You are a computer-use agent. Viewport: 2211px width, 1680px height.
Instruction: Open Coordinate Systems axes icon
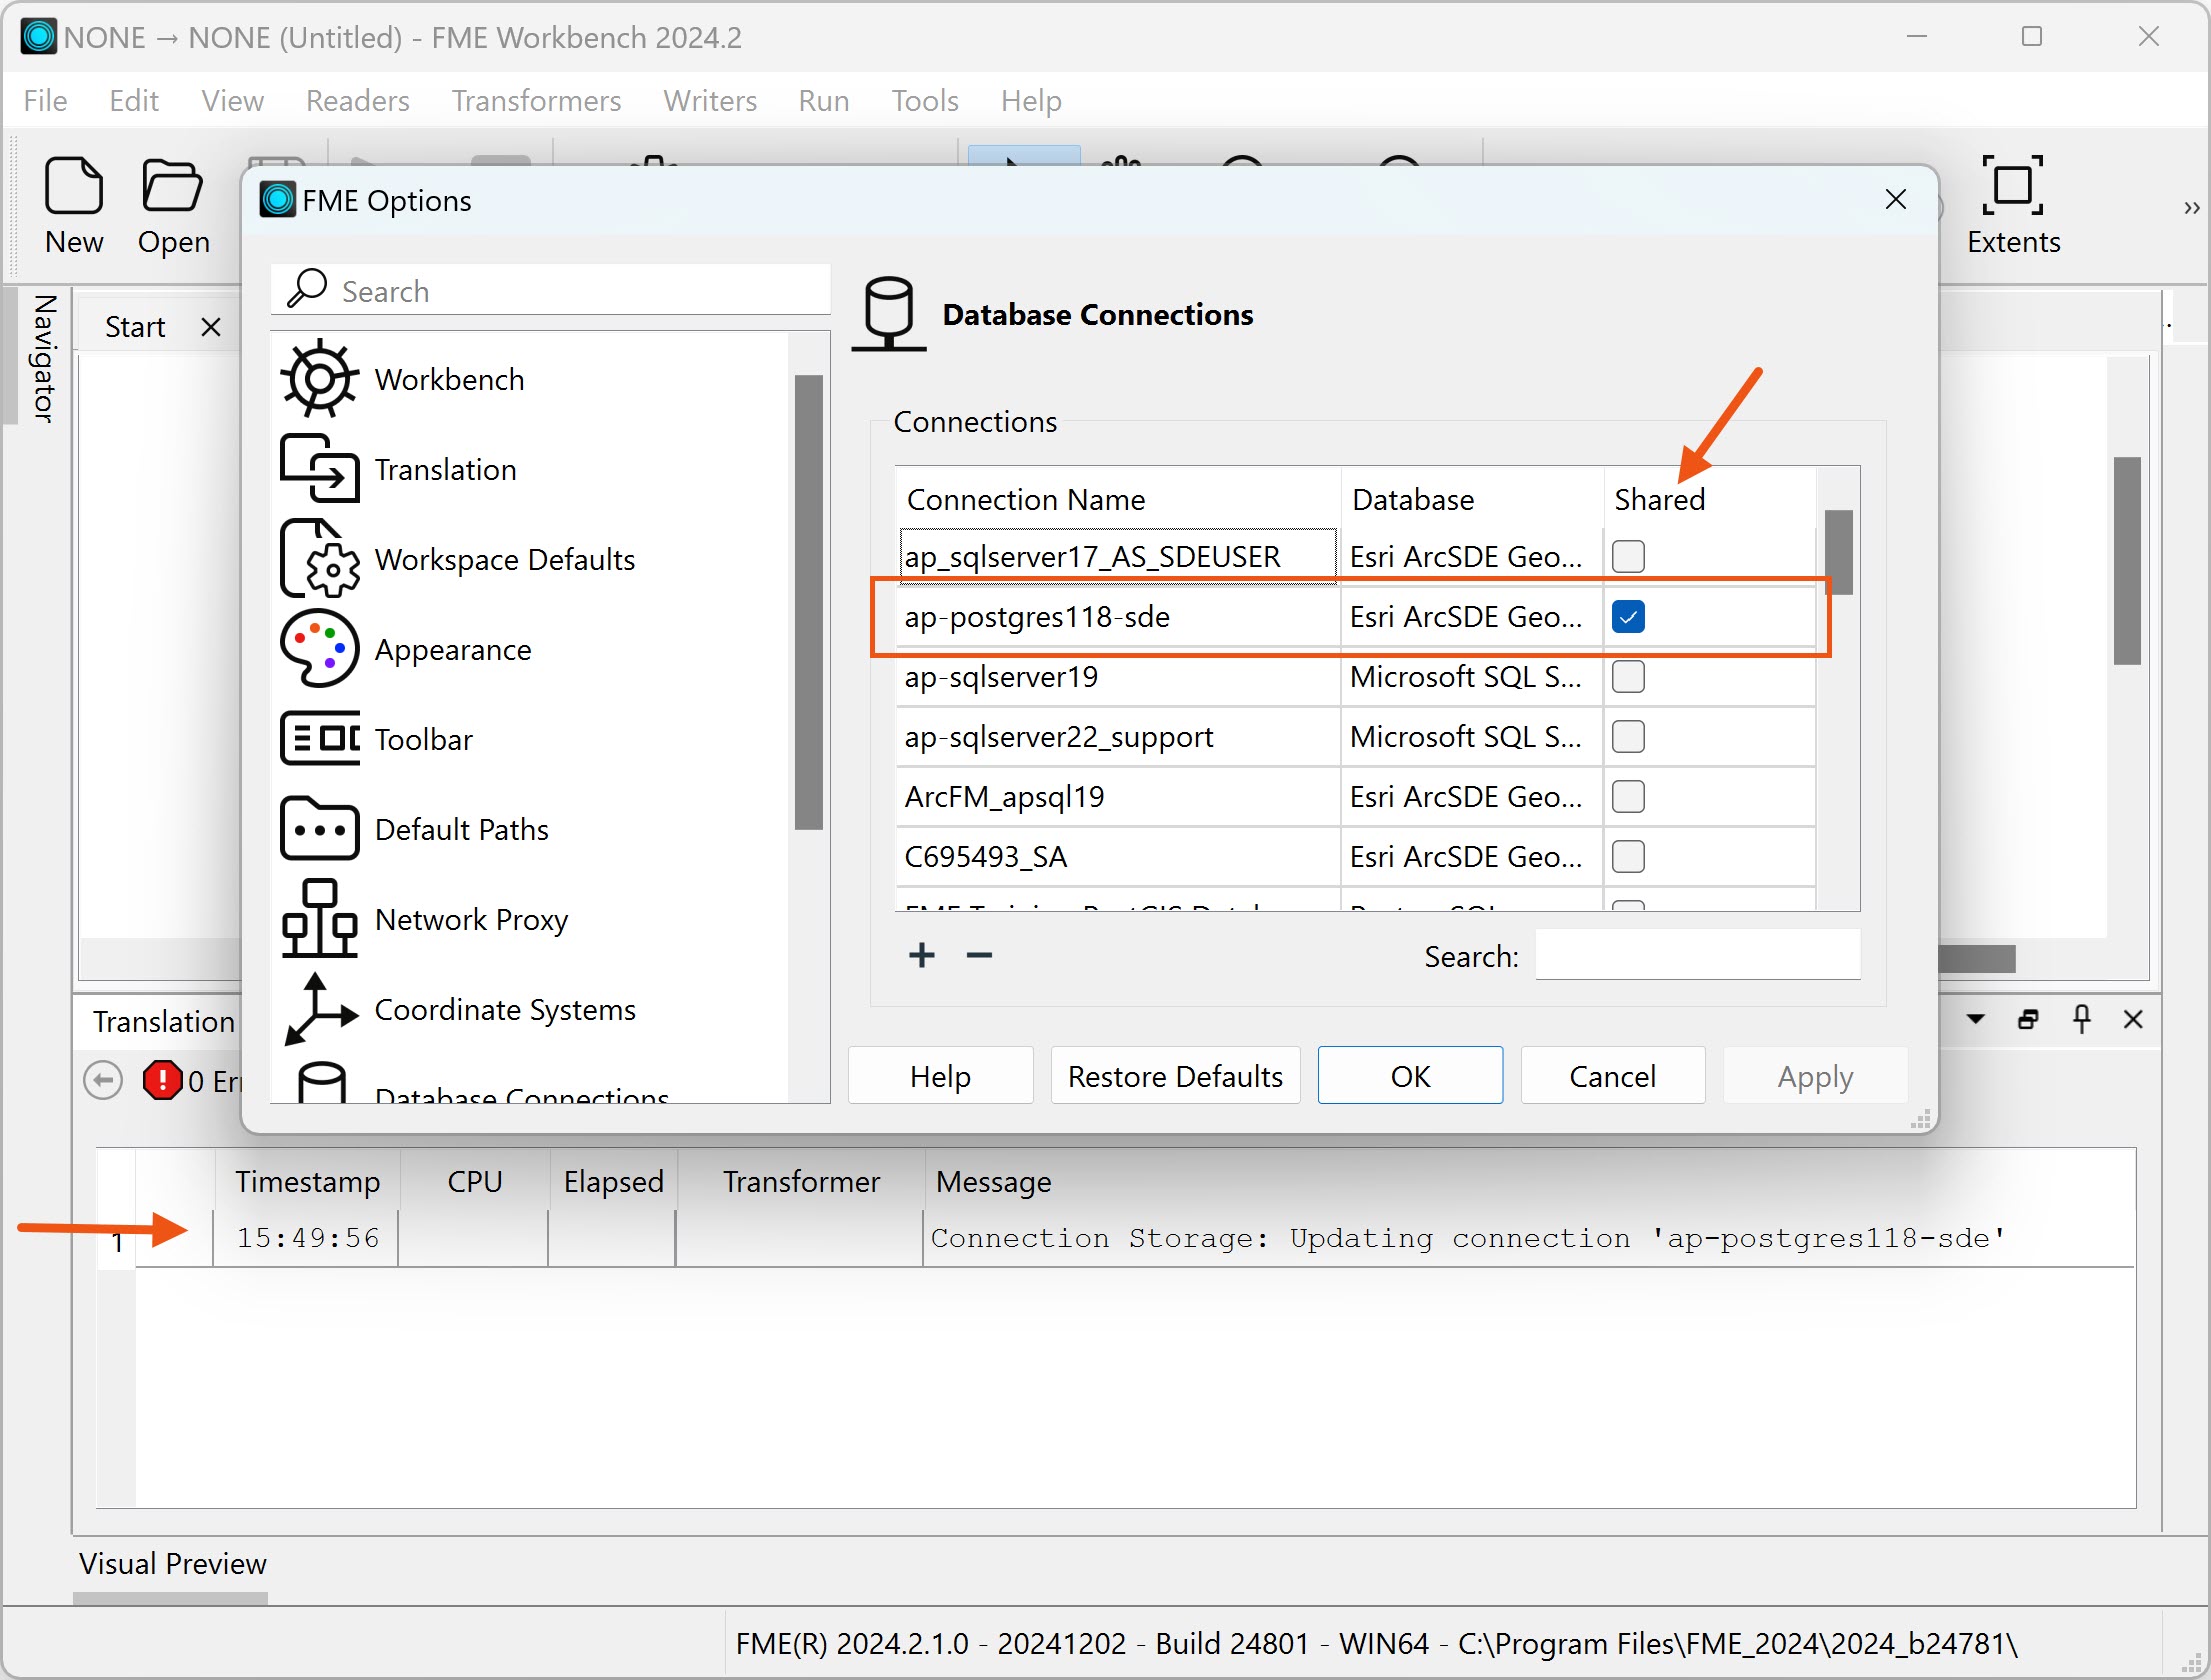pos(319,1009)
